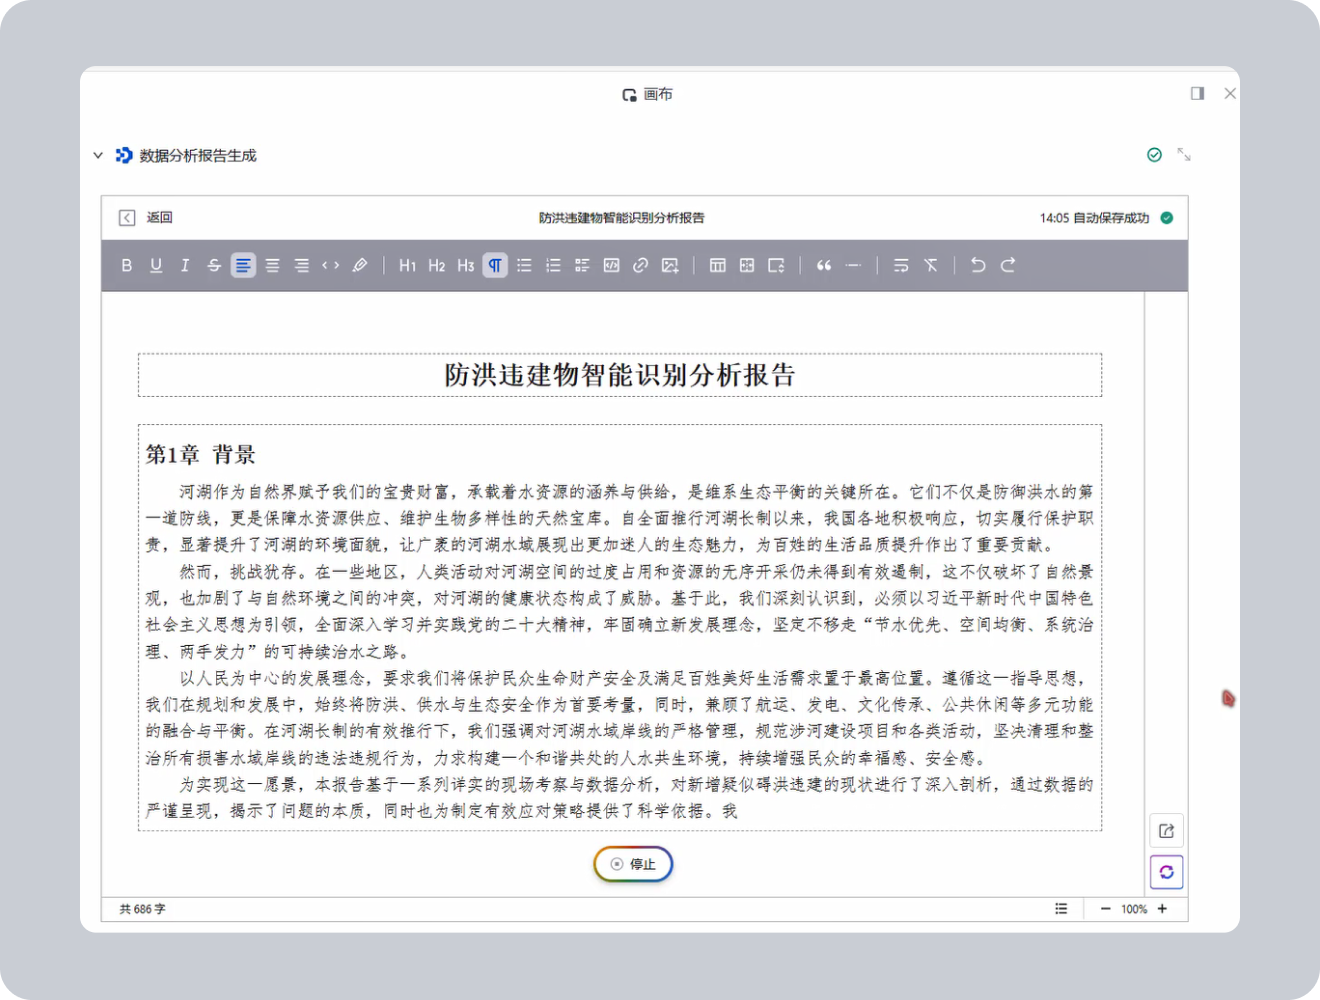Click the paragraph starting with 为实现这一愿景
Screen dimensions: 1320x1000
tap(620, 798)
